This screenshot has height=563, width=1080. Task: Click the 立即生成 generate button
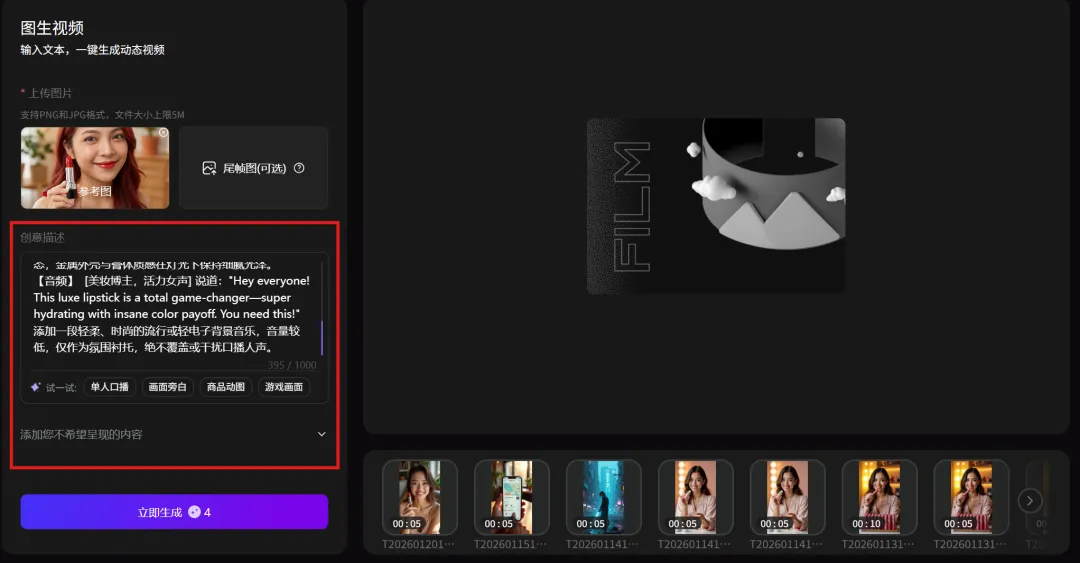174,512
